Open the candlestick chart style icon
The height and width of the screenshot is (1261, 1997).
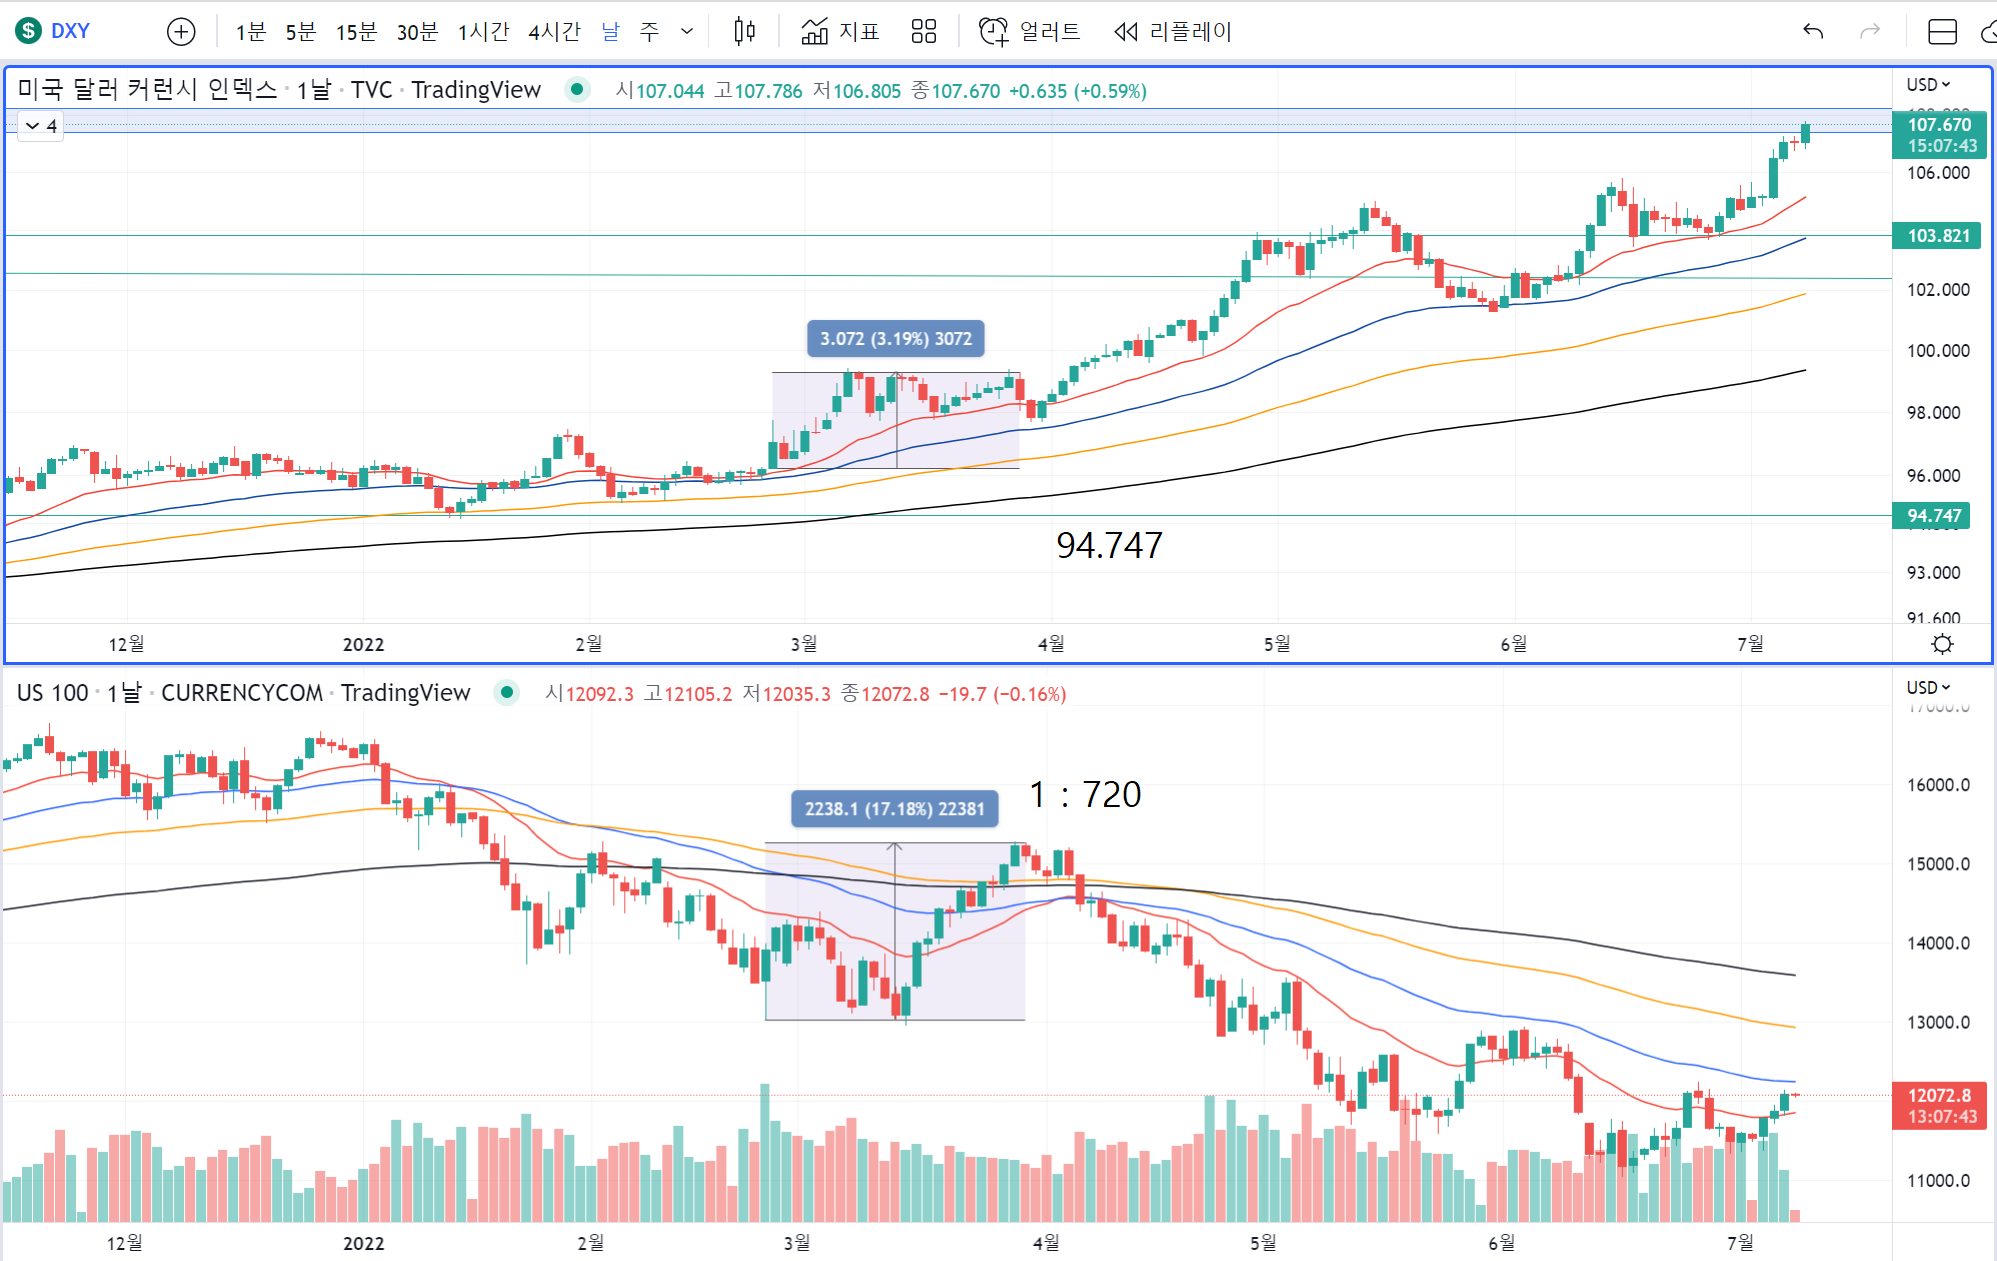(x=744, y=32)
